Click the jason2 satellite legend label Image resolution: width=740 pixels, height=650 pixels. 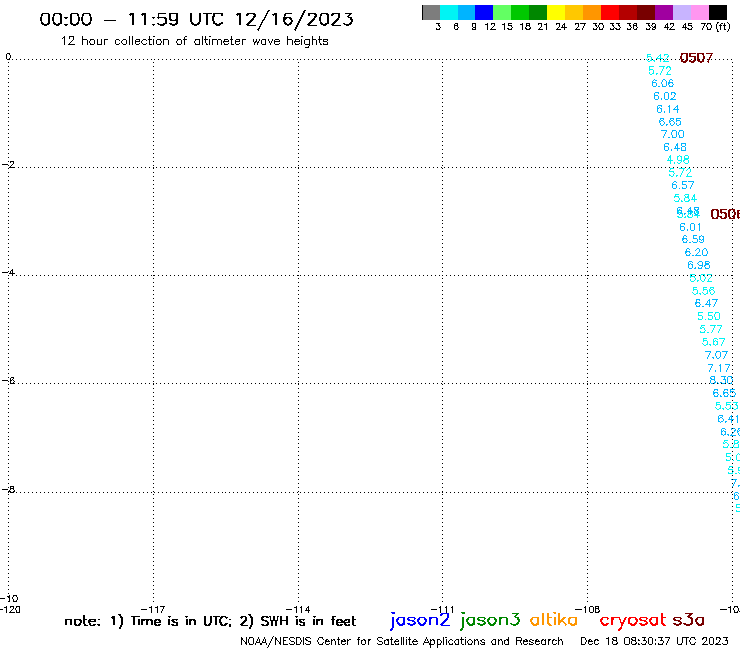point(420,620)
